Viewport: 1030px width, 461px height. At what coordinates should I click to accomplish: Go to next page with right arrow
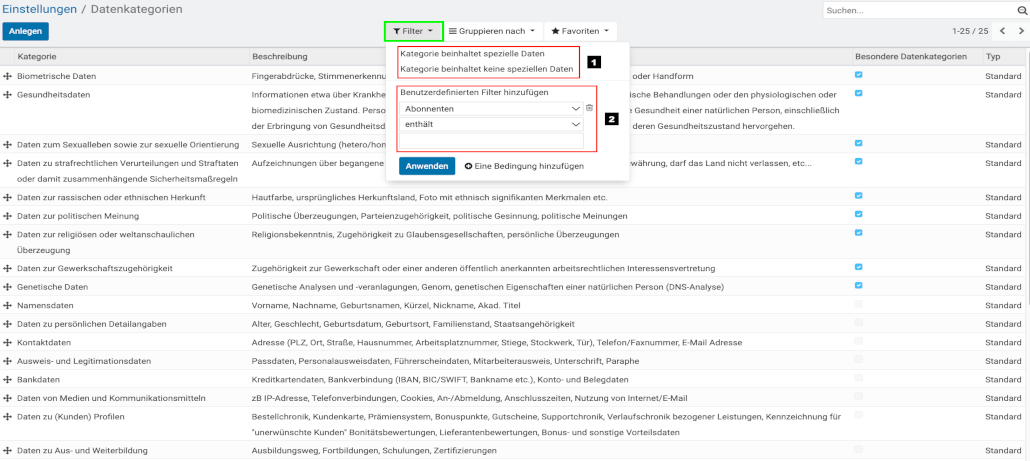(x=1019, y=32)
